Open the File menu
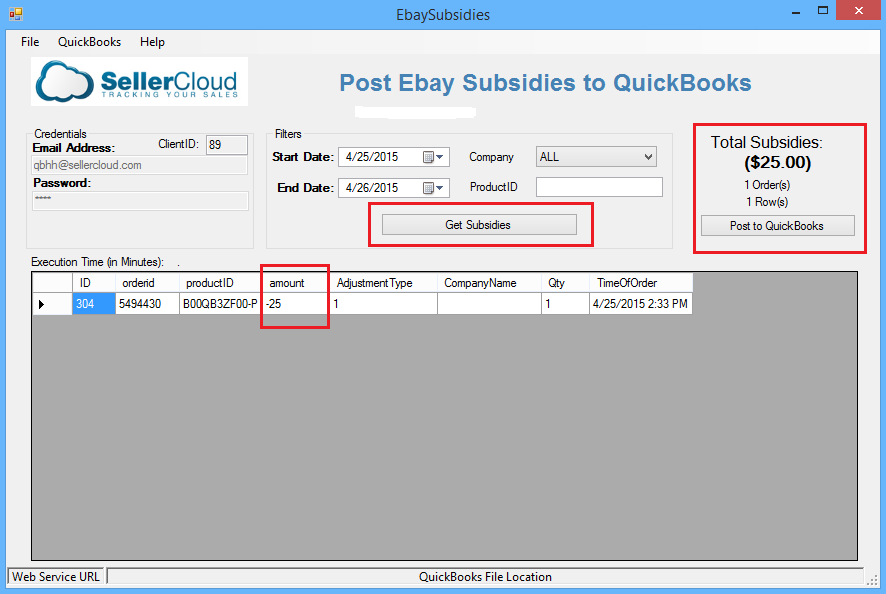Screen dimensions: 886x594 coord(30,42)
